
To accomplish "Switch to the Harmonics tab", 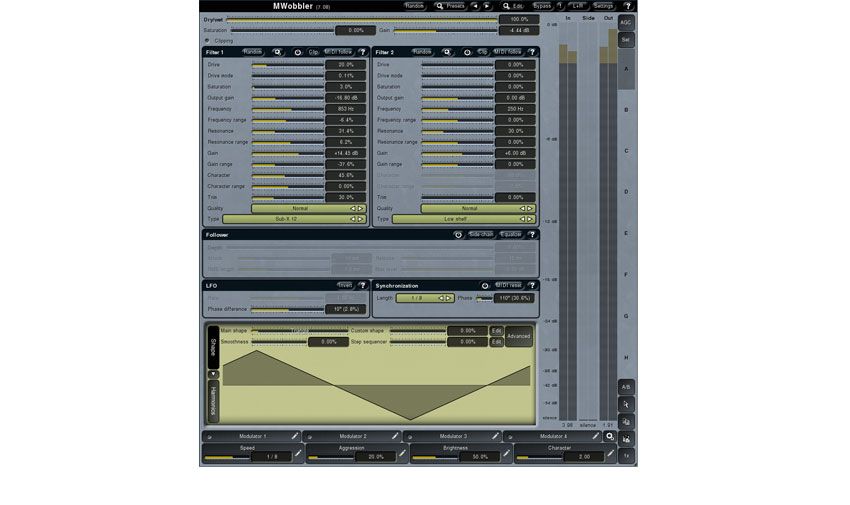I will tap(213, 401).
